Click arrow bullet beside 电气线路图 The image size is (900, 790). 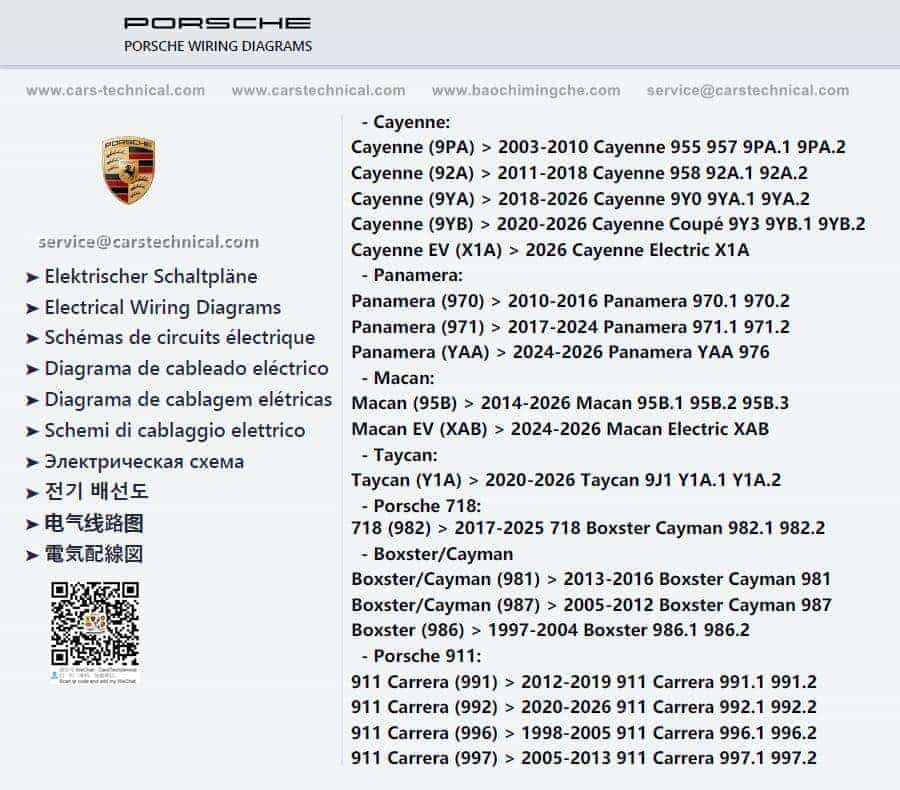pos(32,525)
